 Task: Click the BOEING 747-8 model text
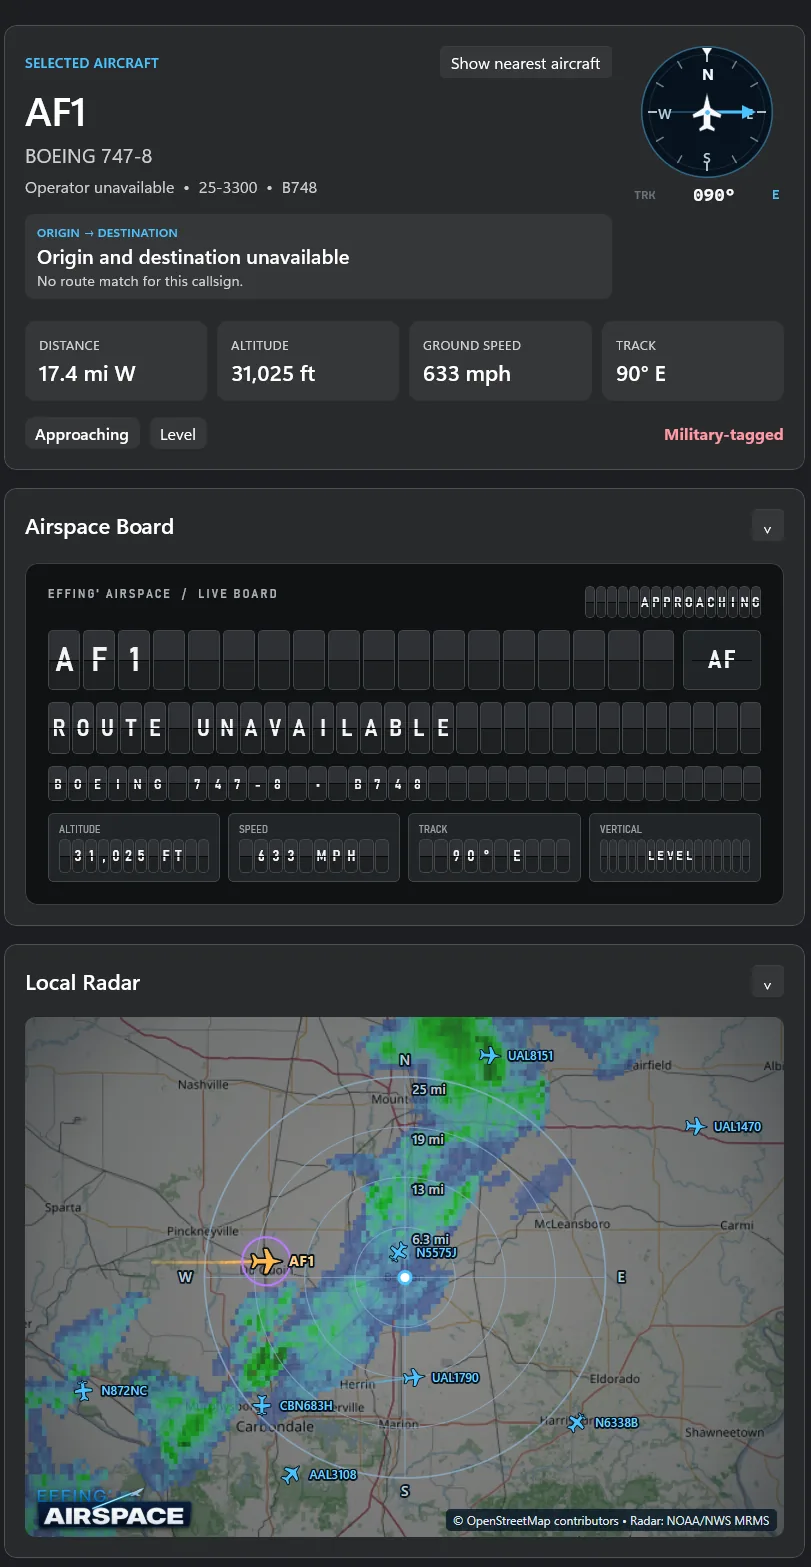tap(89, 156)
